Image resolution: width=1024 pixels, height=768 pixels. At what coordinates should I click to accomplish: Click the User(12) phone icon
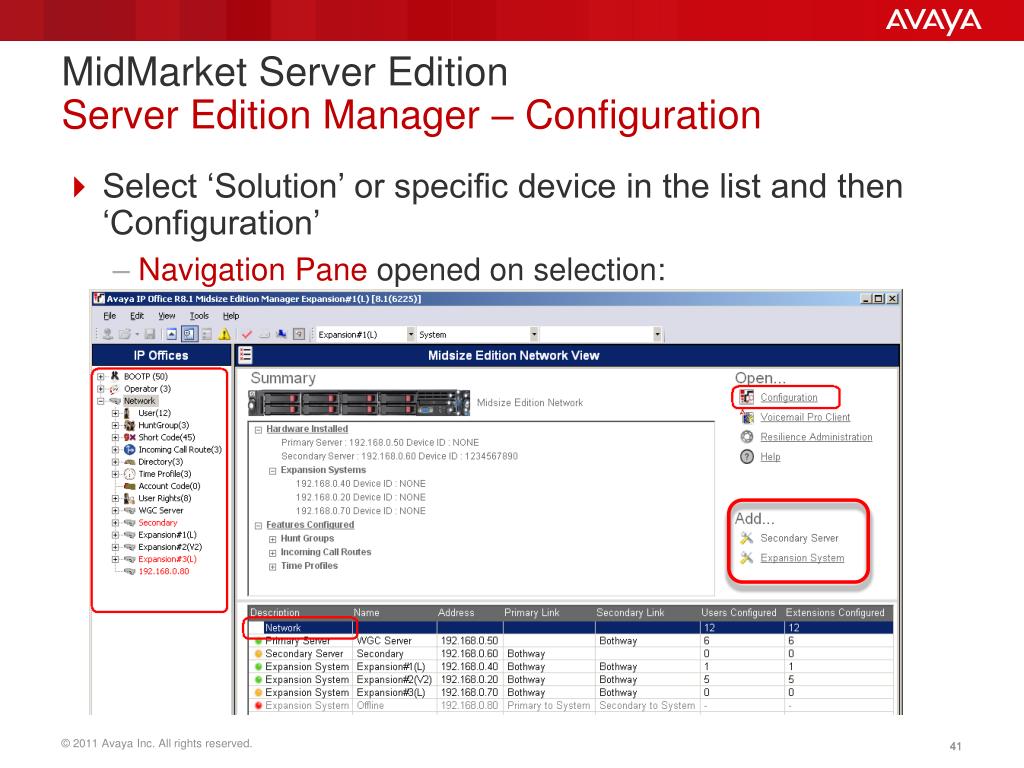pos(129,413)
